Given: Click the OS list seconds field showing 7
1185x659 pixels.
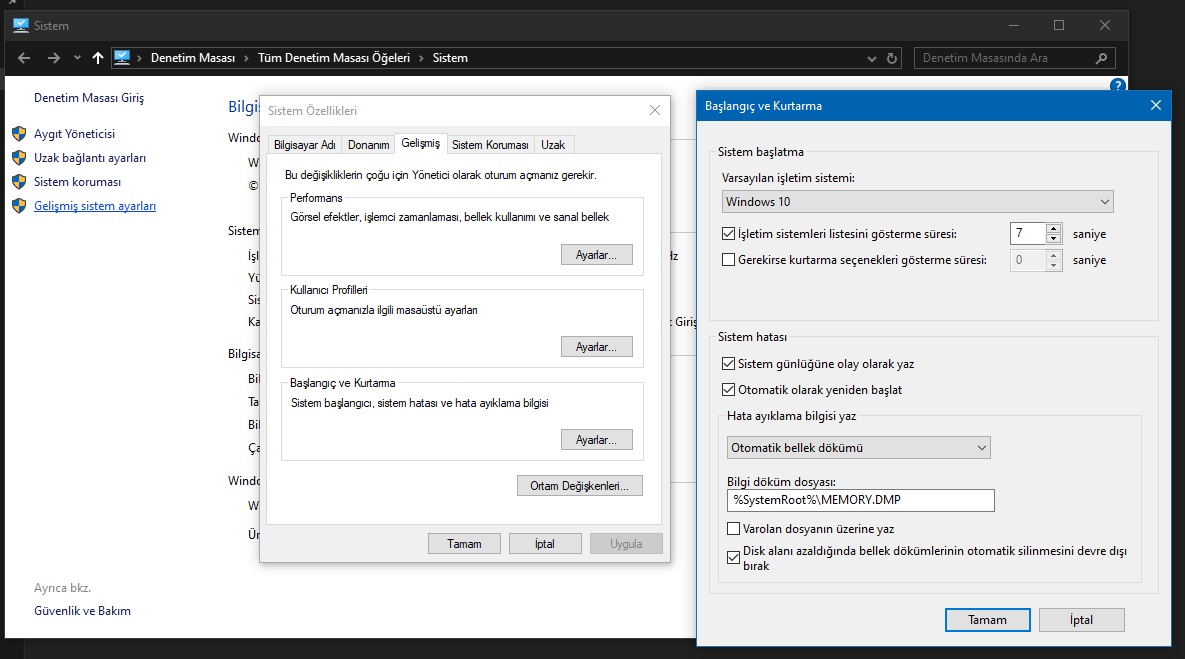Looking at the screenshot, I should pos(1028,234).
